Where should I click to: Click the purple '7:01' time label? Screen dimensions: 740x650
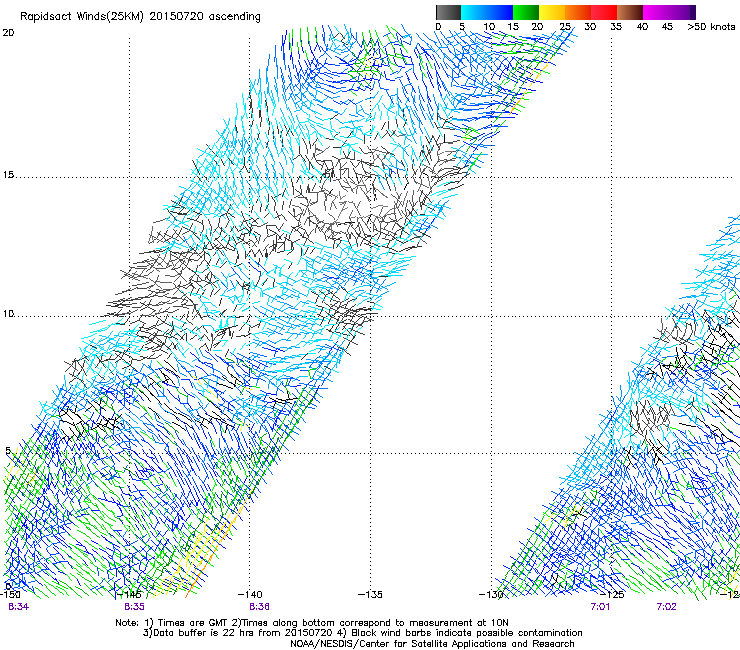click(x=600, y=607)
